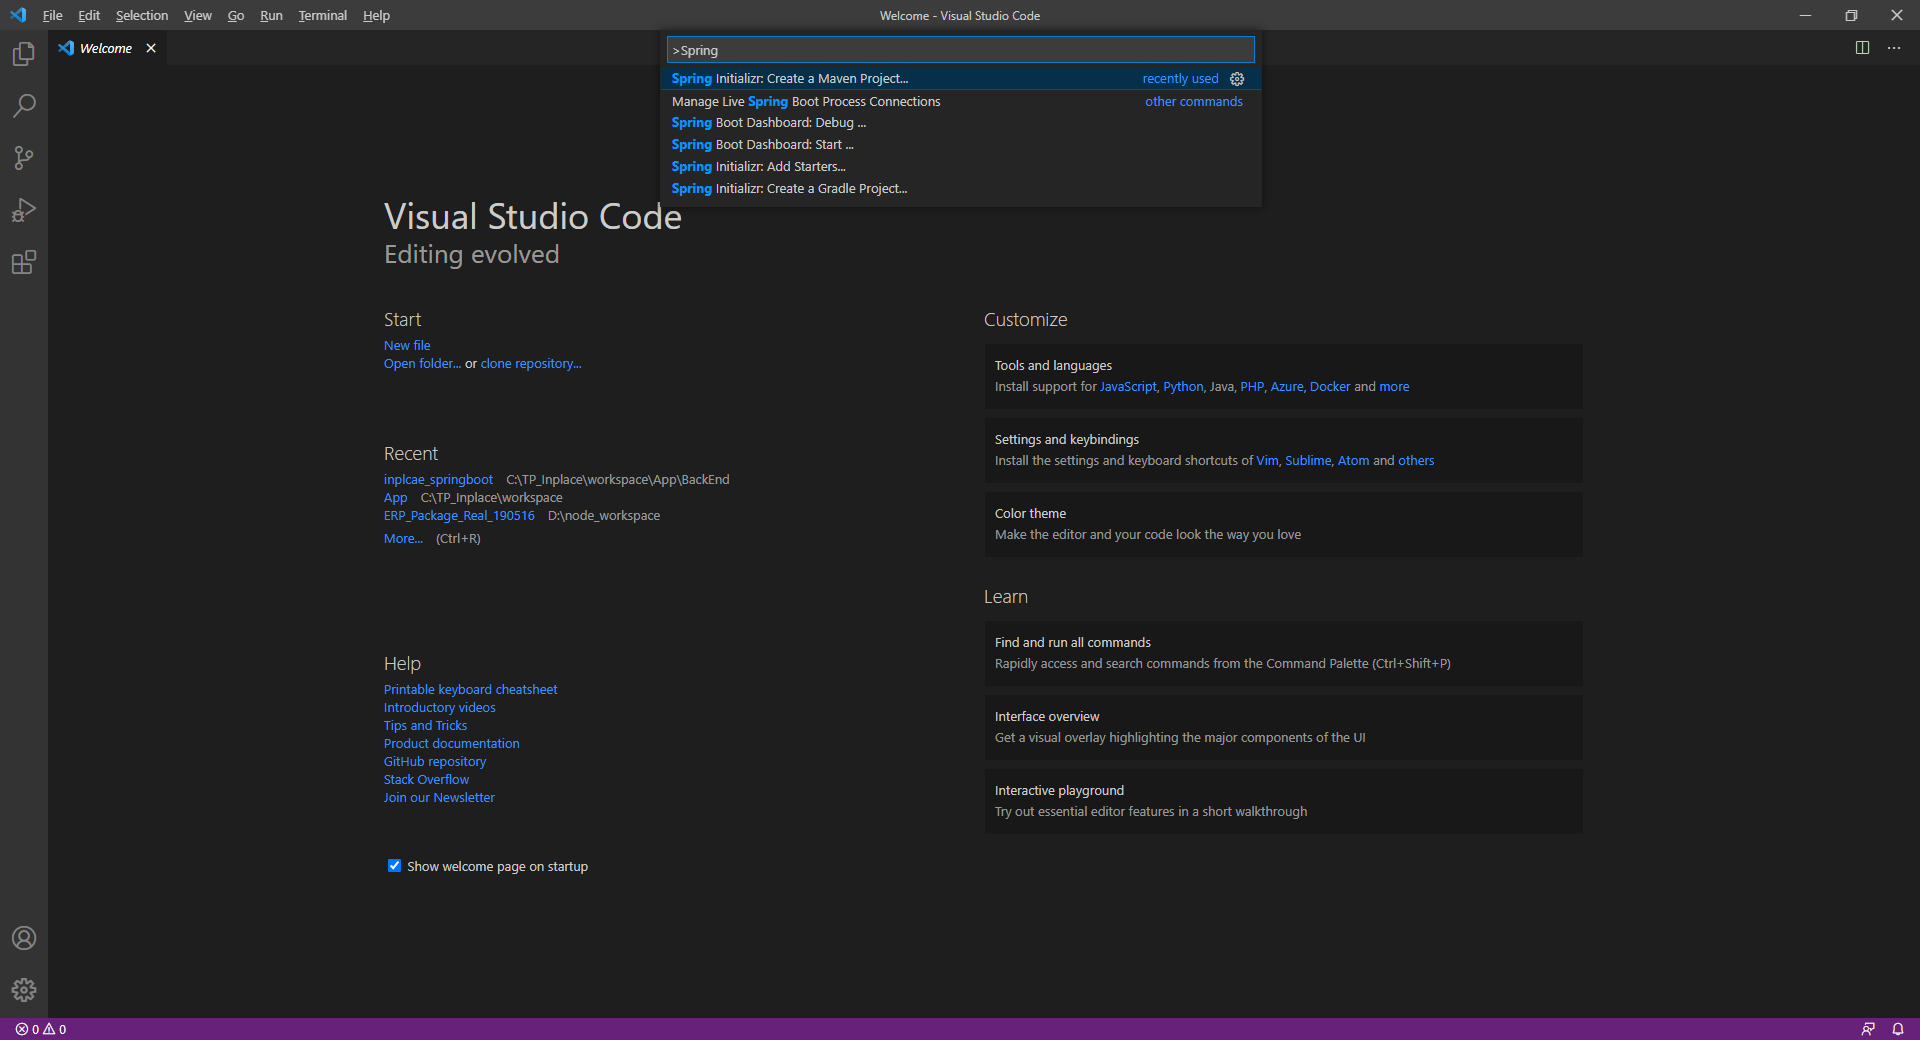Install JavaScript language support link
Image resolution: width=1920 pixels, height=1040 pixels.
[1128, 387]
